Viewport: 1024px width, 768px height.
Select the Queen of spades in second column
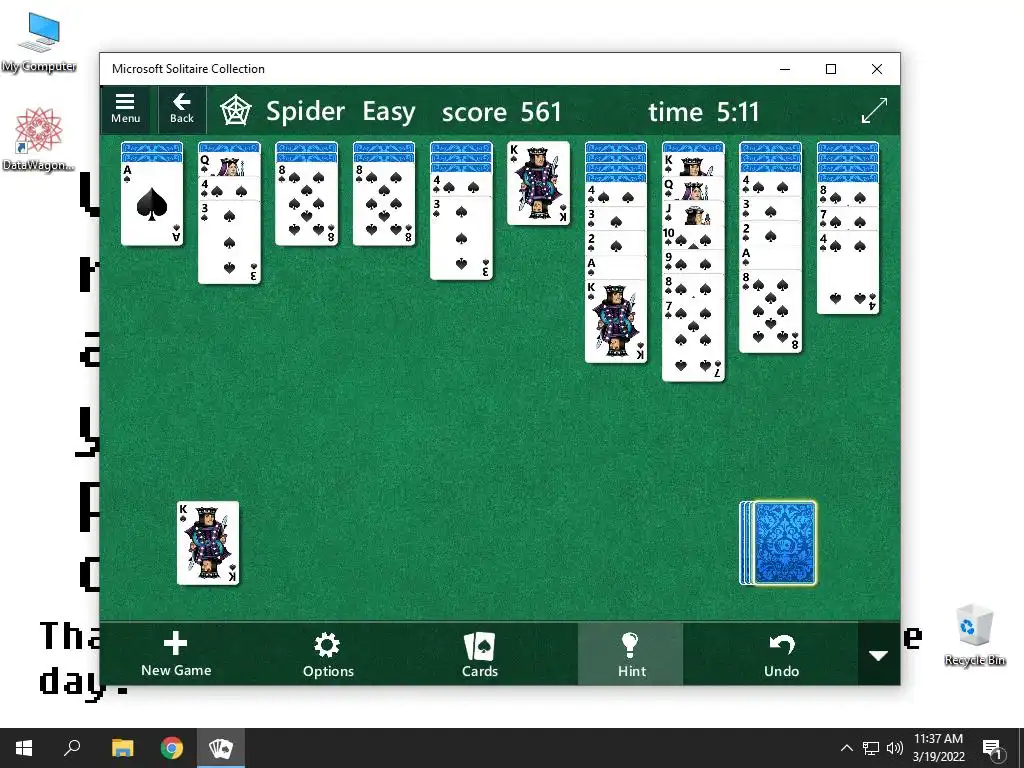(x=229, y=165)
